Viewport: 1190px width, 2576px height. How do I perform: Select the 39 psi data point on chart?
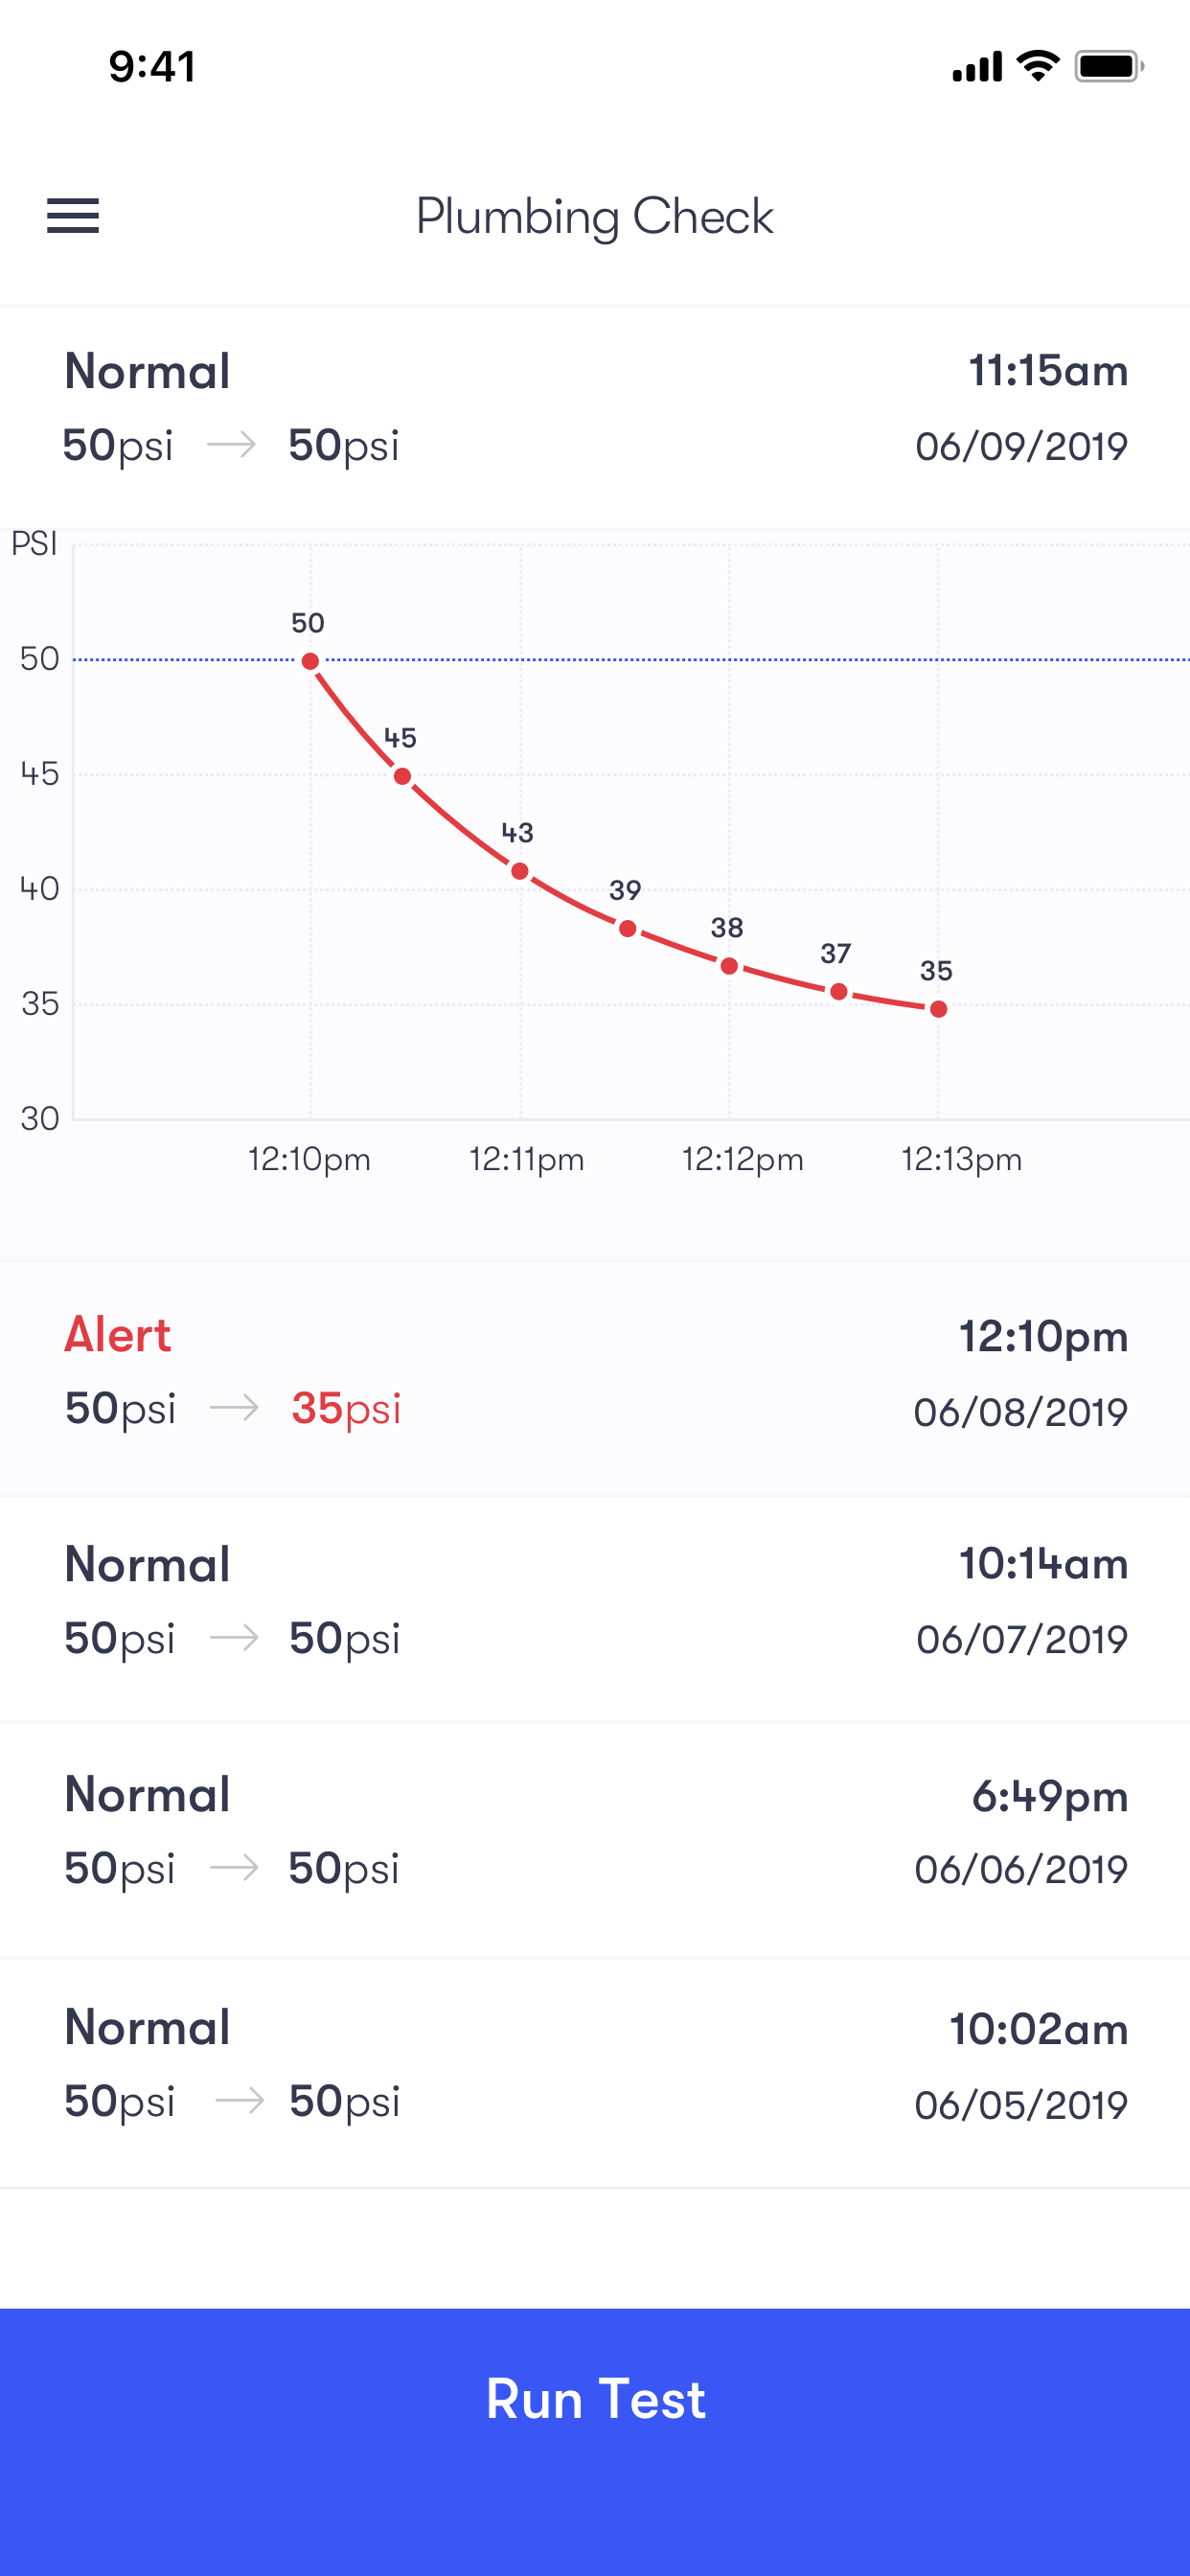pos(627,929)
